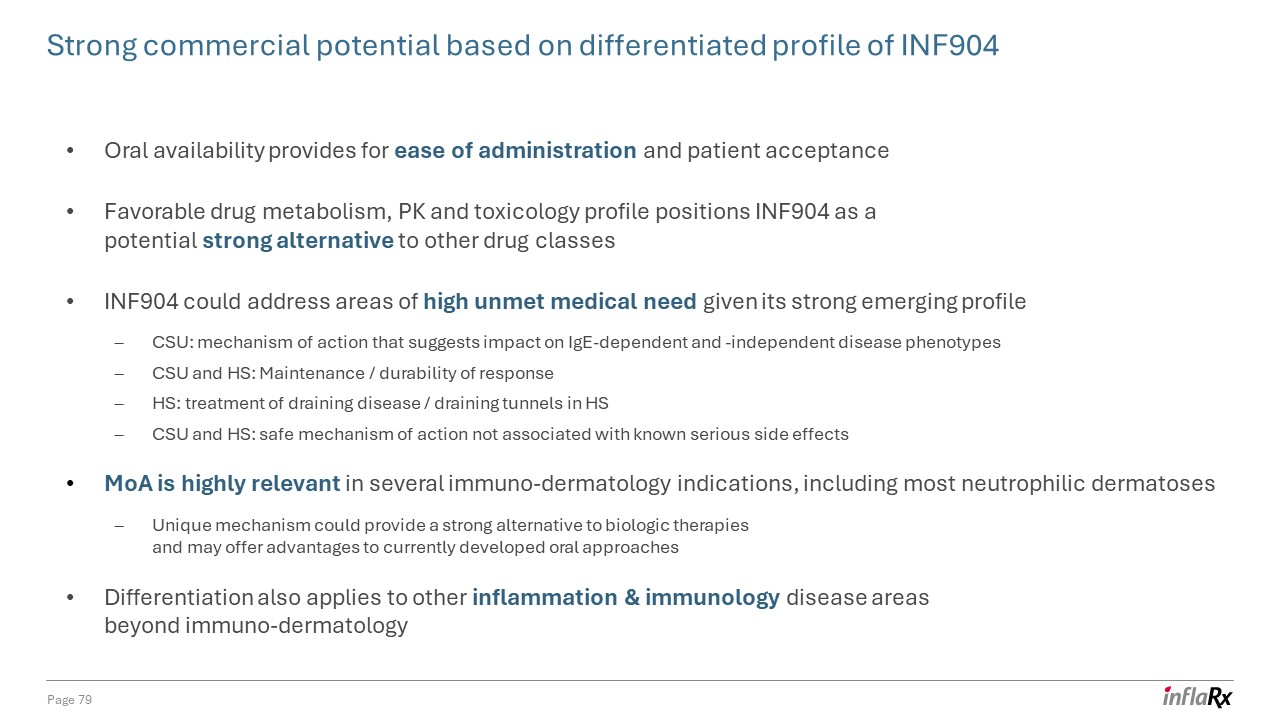The width and height of the screenshot is (1280, 720).
Task: Click bold 'high unmet medical need' text
Action: [x=560, y=302]
